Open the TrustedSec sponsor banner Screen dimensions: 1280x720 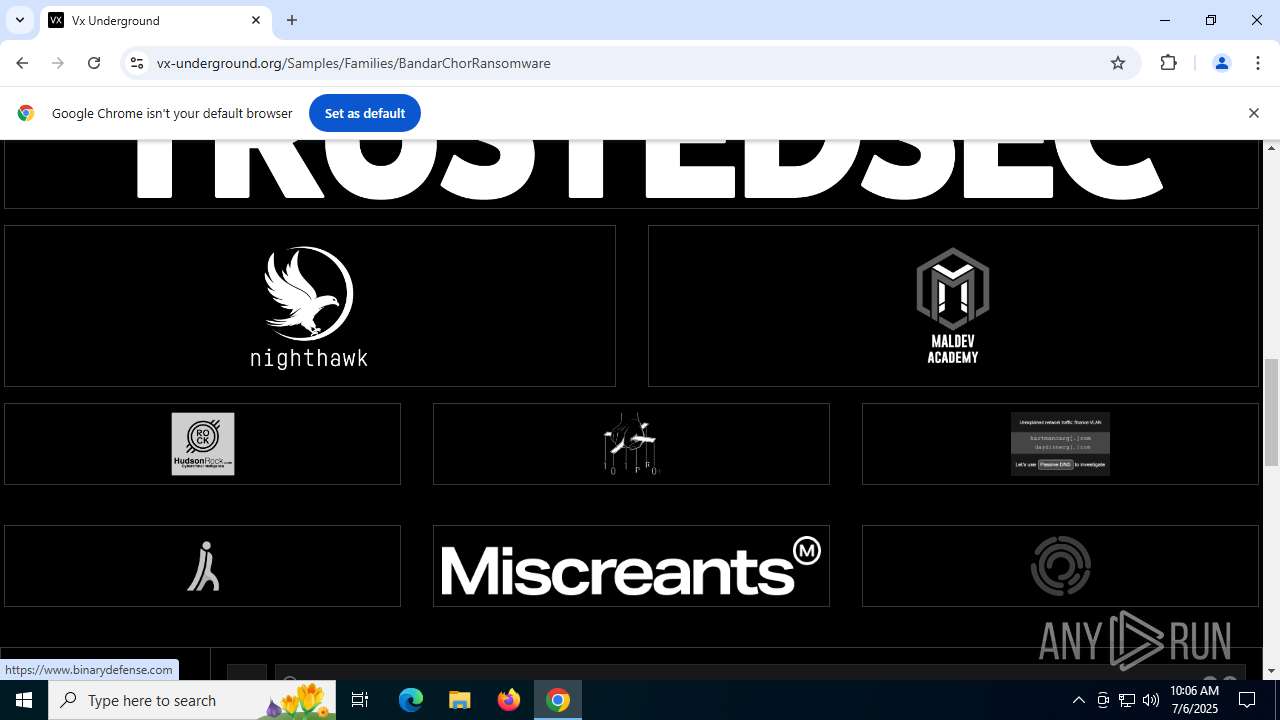[631, 174]
